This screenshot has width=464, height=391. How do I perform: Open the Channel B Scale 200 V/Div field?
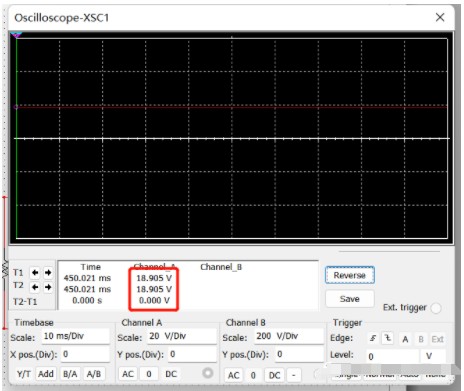point(289,336)
